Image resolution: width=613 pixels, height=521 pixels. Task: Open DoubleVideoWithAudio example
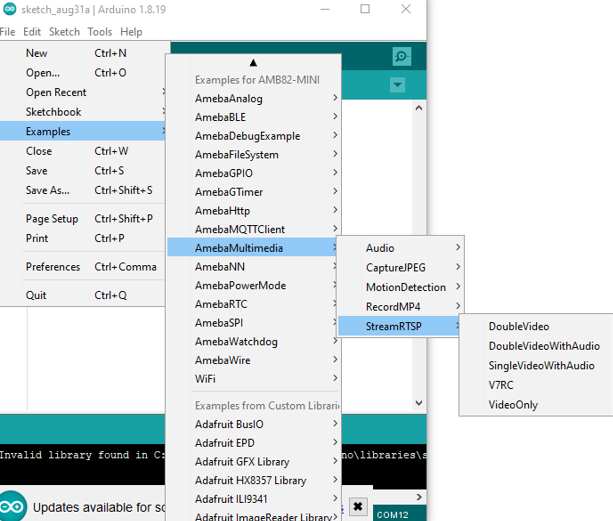[x=544, y=346]
